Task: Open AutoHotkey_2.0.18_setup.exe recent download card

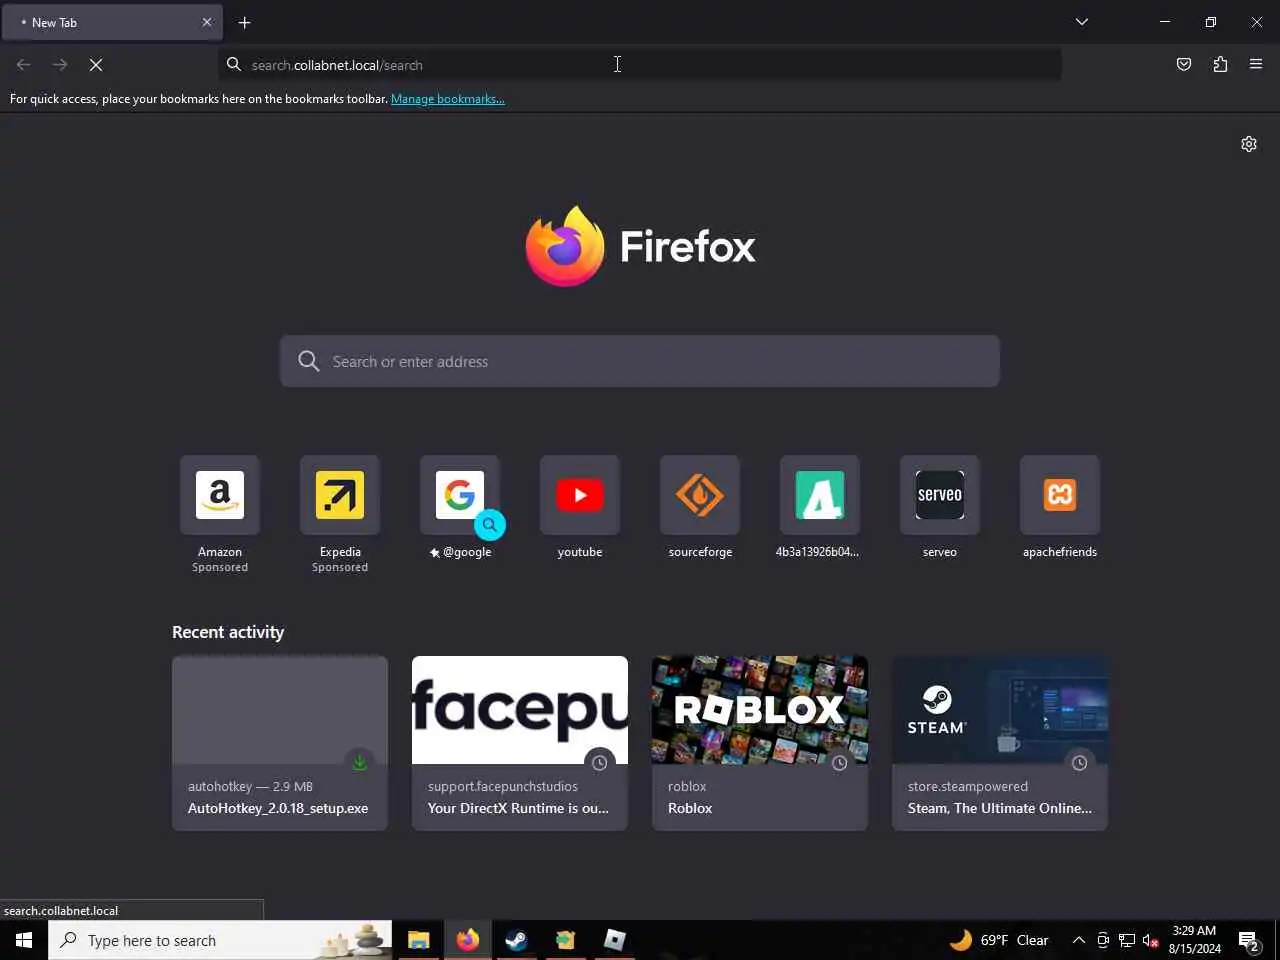Action: click(x=280, y=743)
